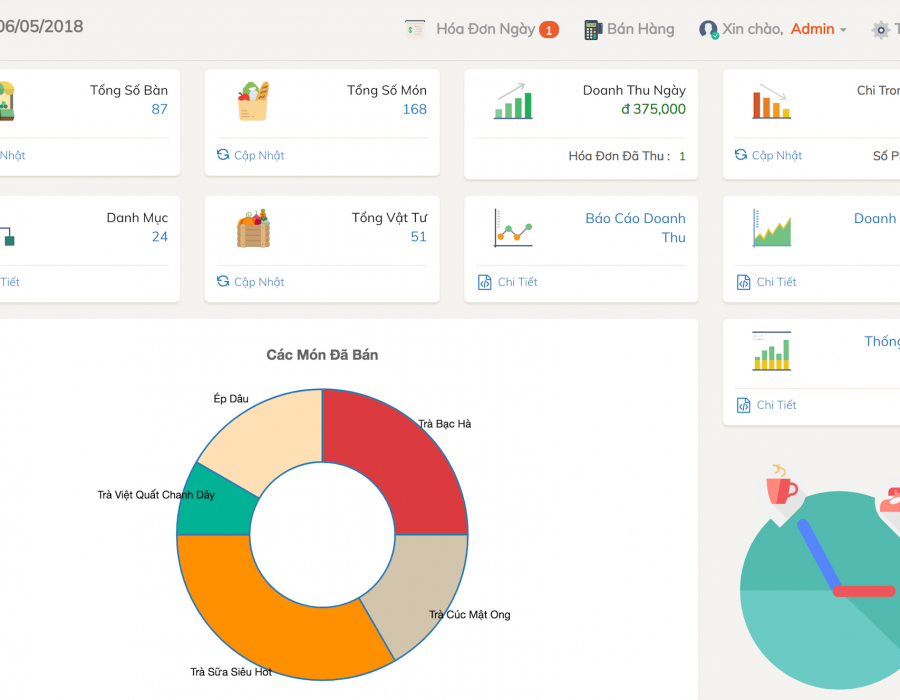Screen dimensions: 900x700
Task: Expand the Admin dropdown arrow
Action: (x=843, y=30)
